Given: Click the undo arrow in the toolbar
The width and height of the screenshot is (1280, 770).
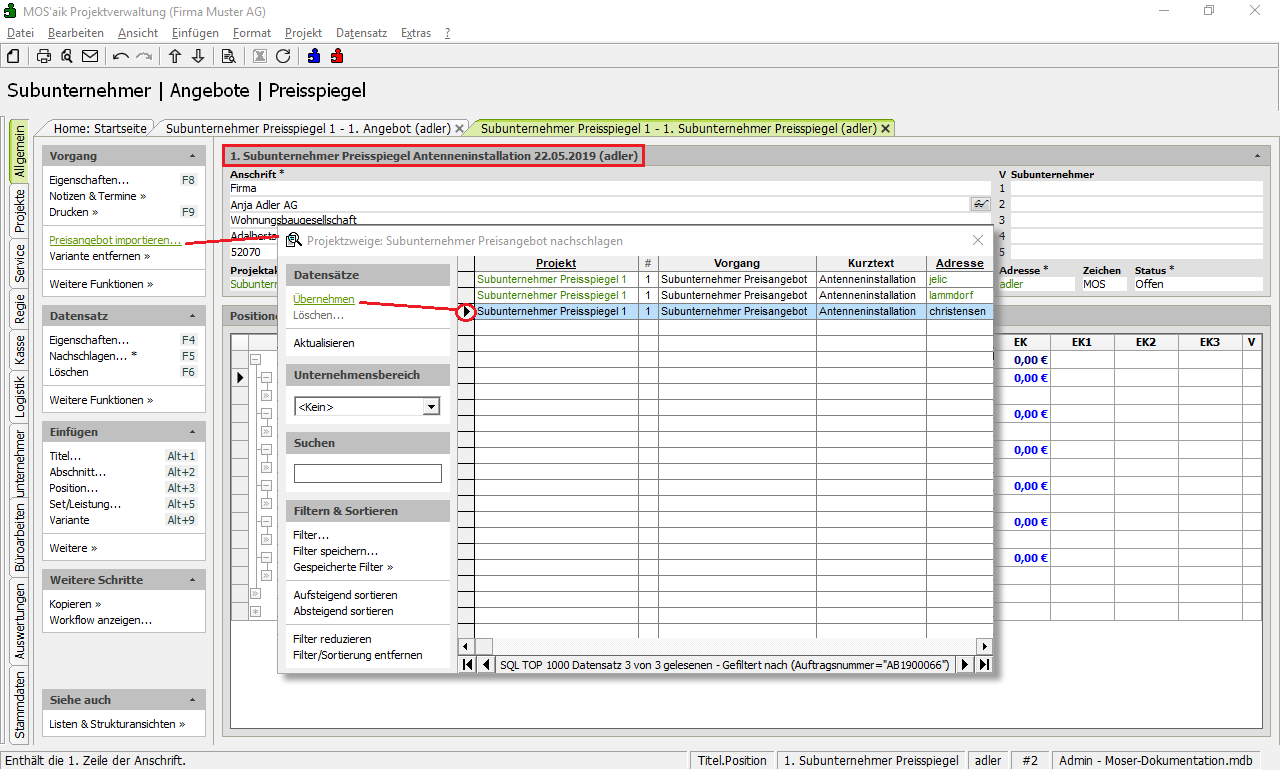Looking at the screenshot, I should (x=121, y=56).
